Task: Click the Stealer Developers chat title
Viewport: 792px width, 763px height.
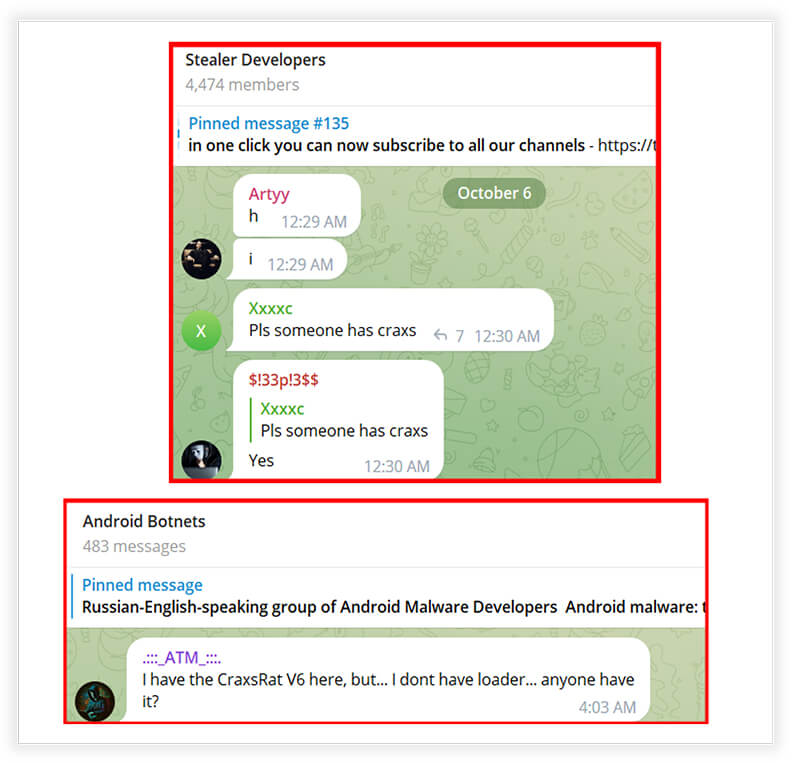Action: click(x=255, y=60)
